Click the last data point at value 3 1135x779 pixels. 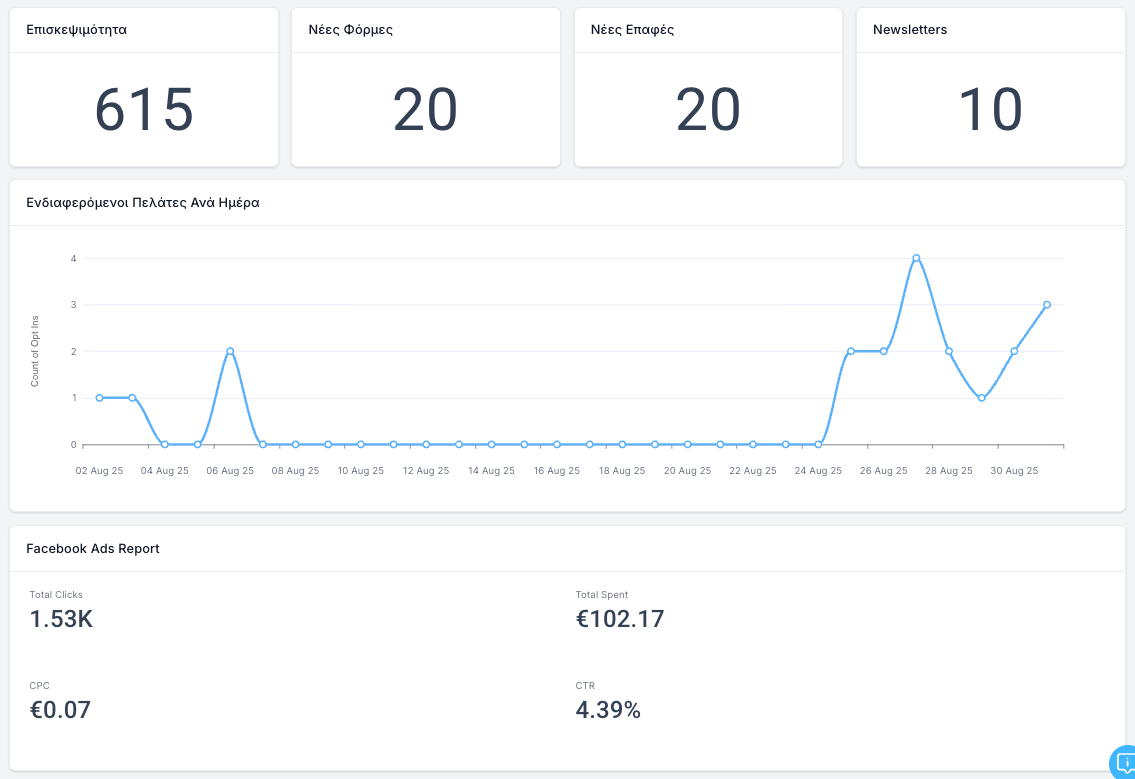1047,305
